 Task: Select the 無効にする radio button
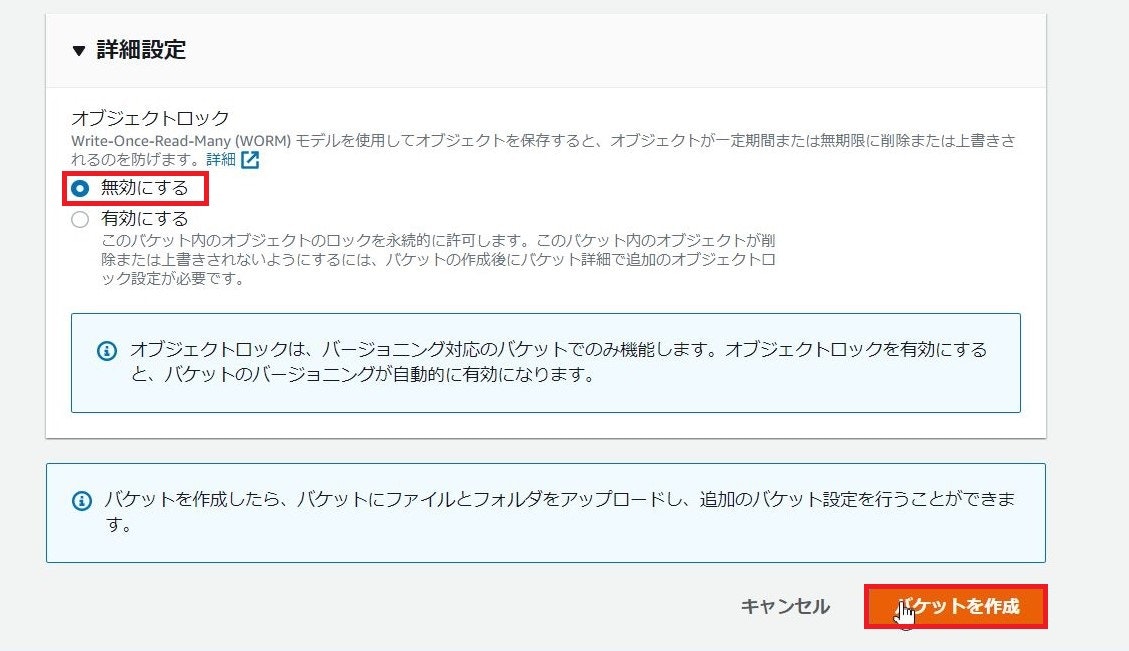click(80, 189)
